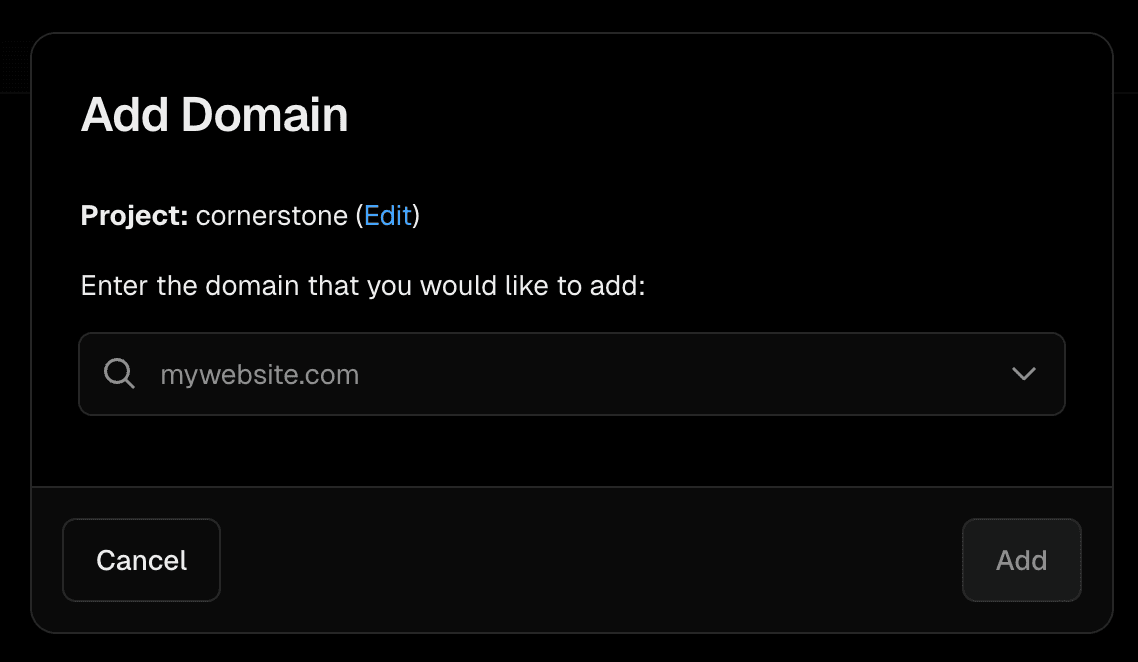Click the words 'would like to add'
Viewport: 1138px width, 662px height.
tap(530, 287)
